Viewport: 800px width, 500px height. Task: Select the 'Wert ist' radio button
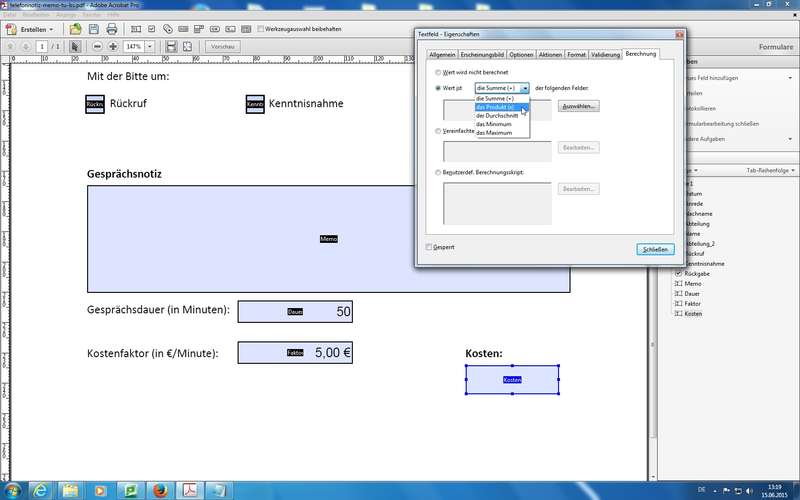438,88
